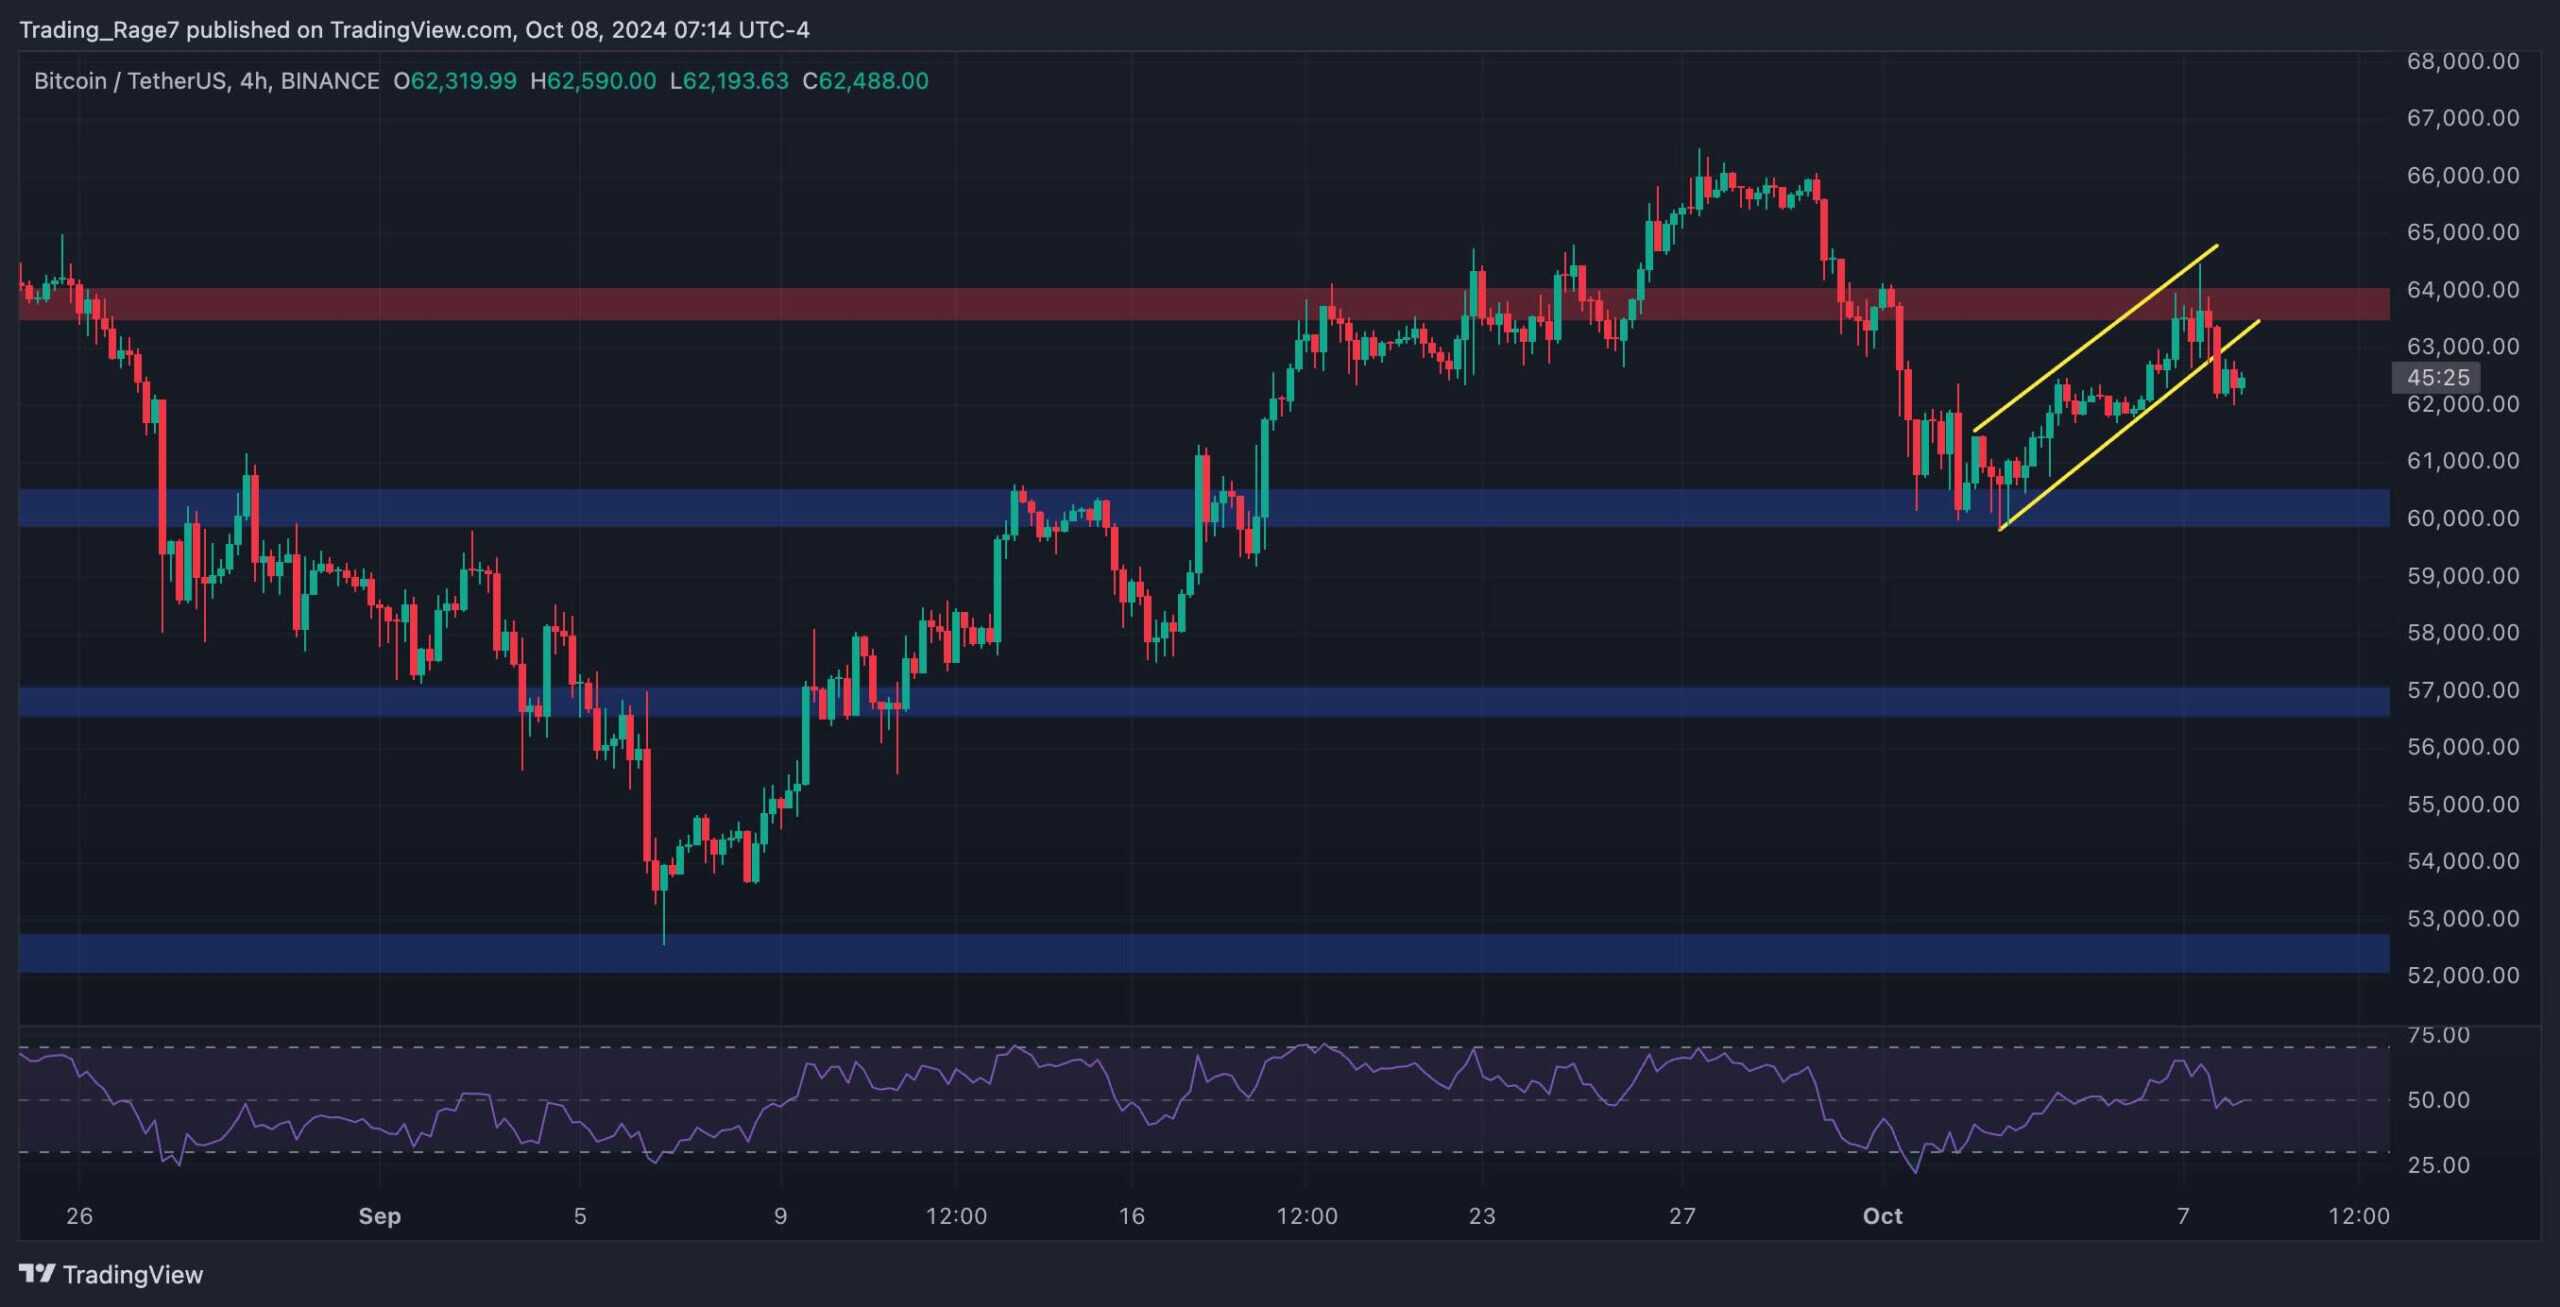This screenshot has height=1307, width=2560.
Task: Click the TradingView brand name text
Action: click(133, 1274)
